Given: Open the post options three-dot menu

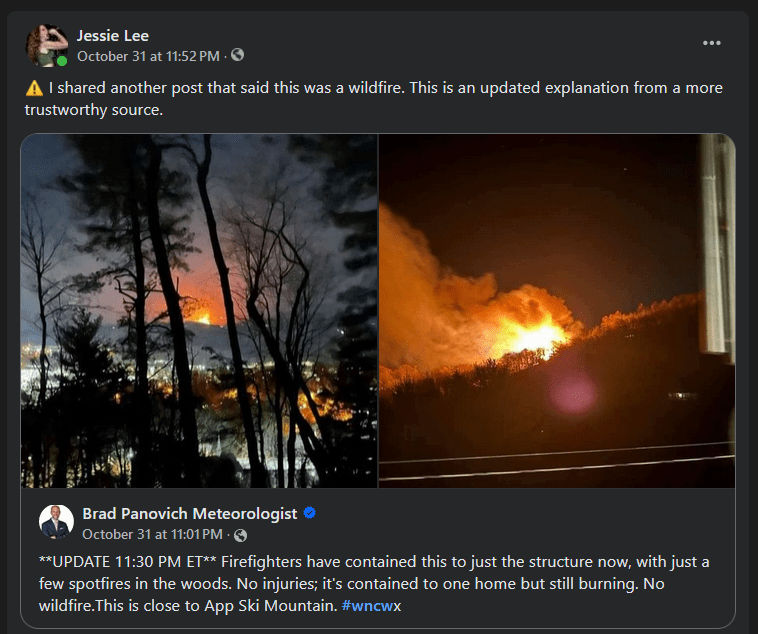Looking at the screenshot, I should click(x=712, y=43).
